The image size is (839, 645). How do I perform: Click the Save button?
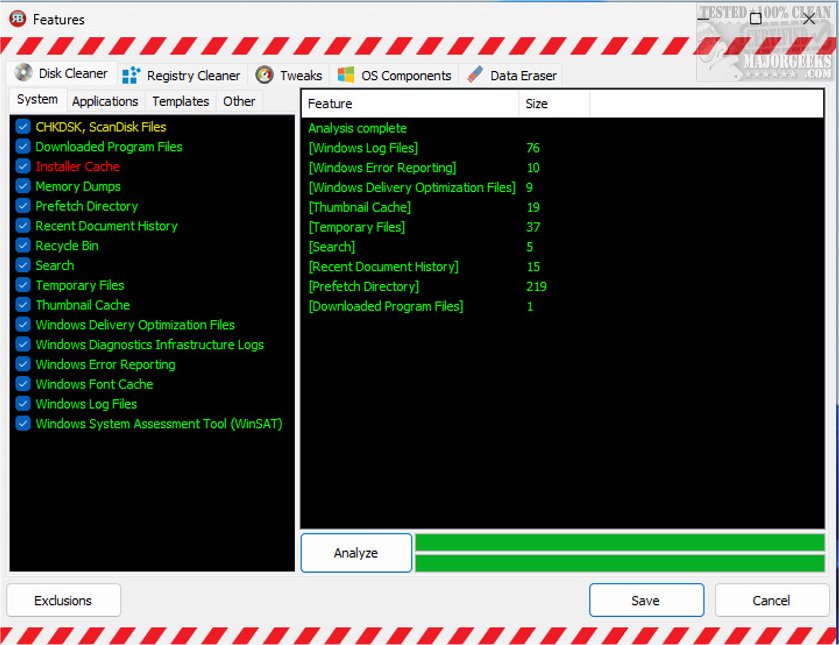pos(646,600)
